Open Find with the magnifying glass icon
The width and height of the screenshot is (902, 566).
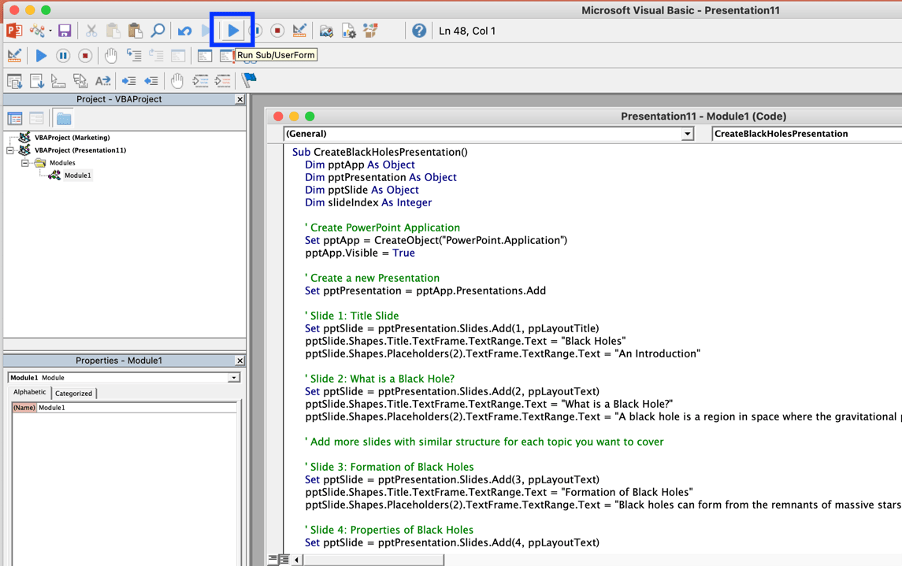pyautogui.click(x=158, y=30)
